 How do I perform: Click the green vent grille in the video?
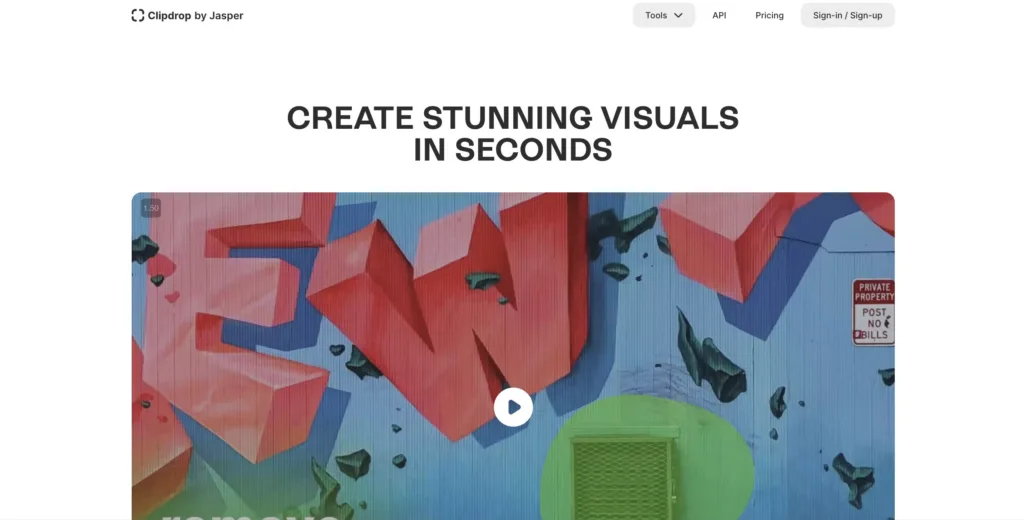(622, 478)
